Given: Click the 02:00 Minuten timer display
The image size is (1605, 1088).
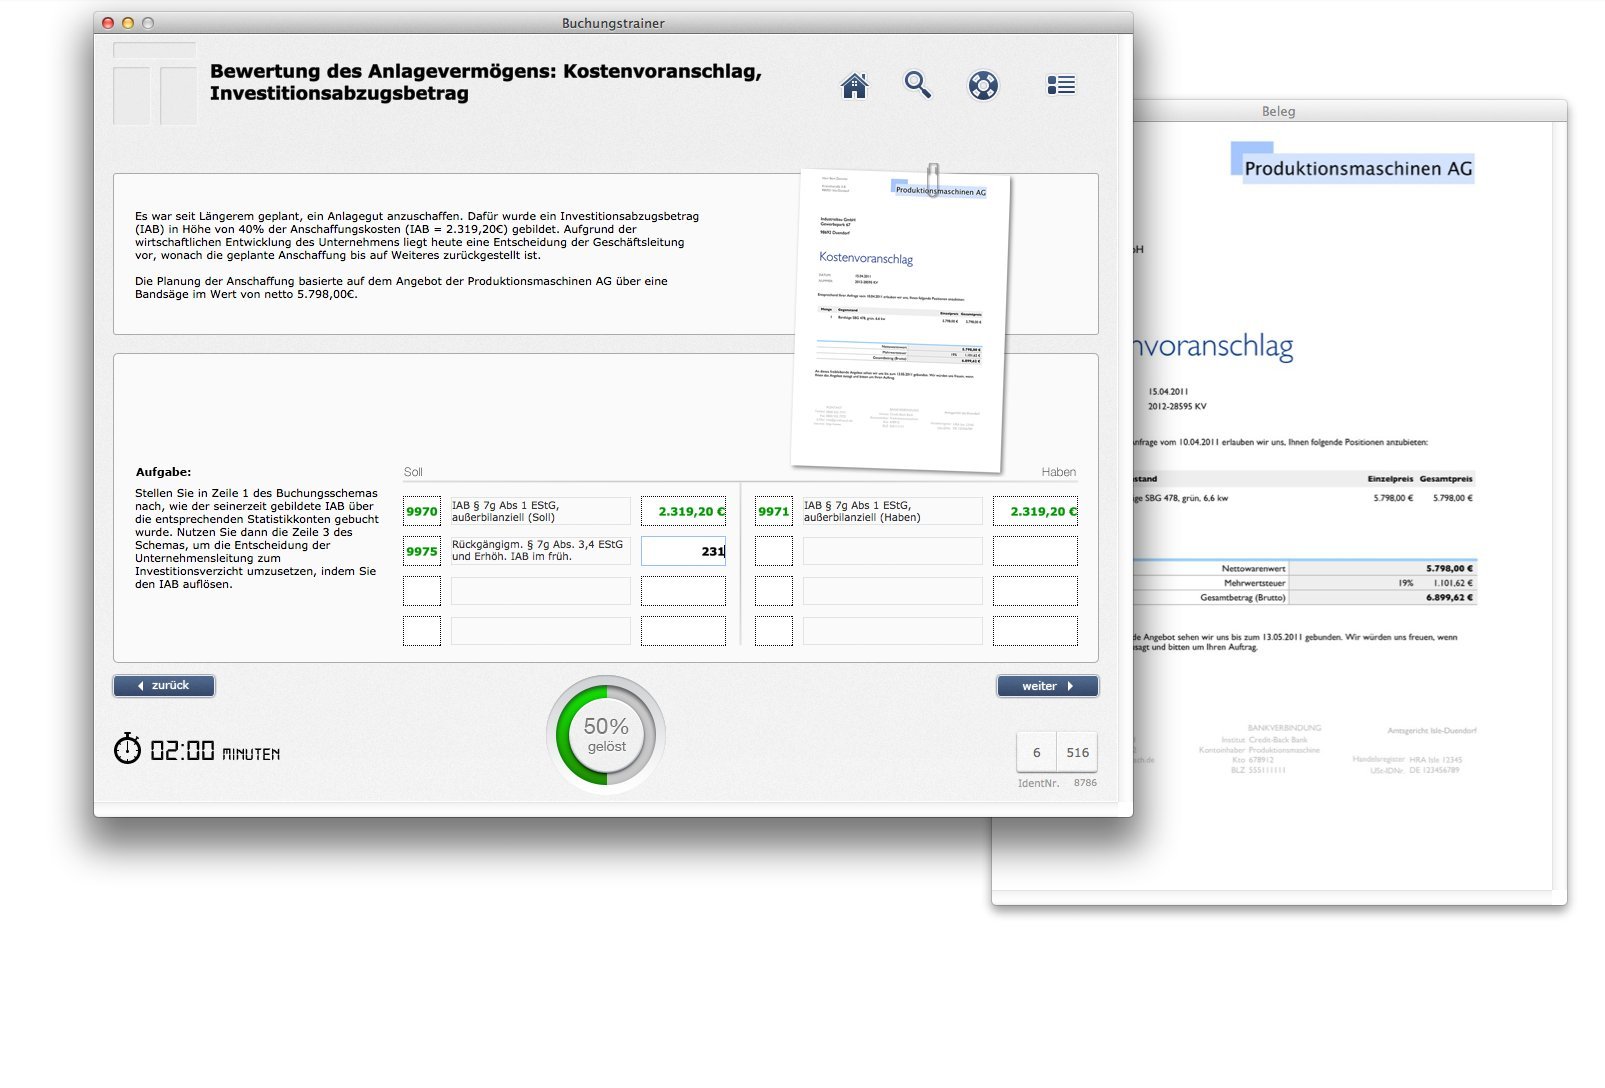Looking at the screenshot, I should tap(215, 751).
